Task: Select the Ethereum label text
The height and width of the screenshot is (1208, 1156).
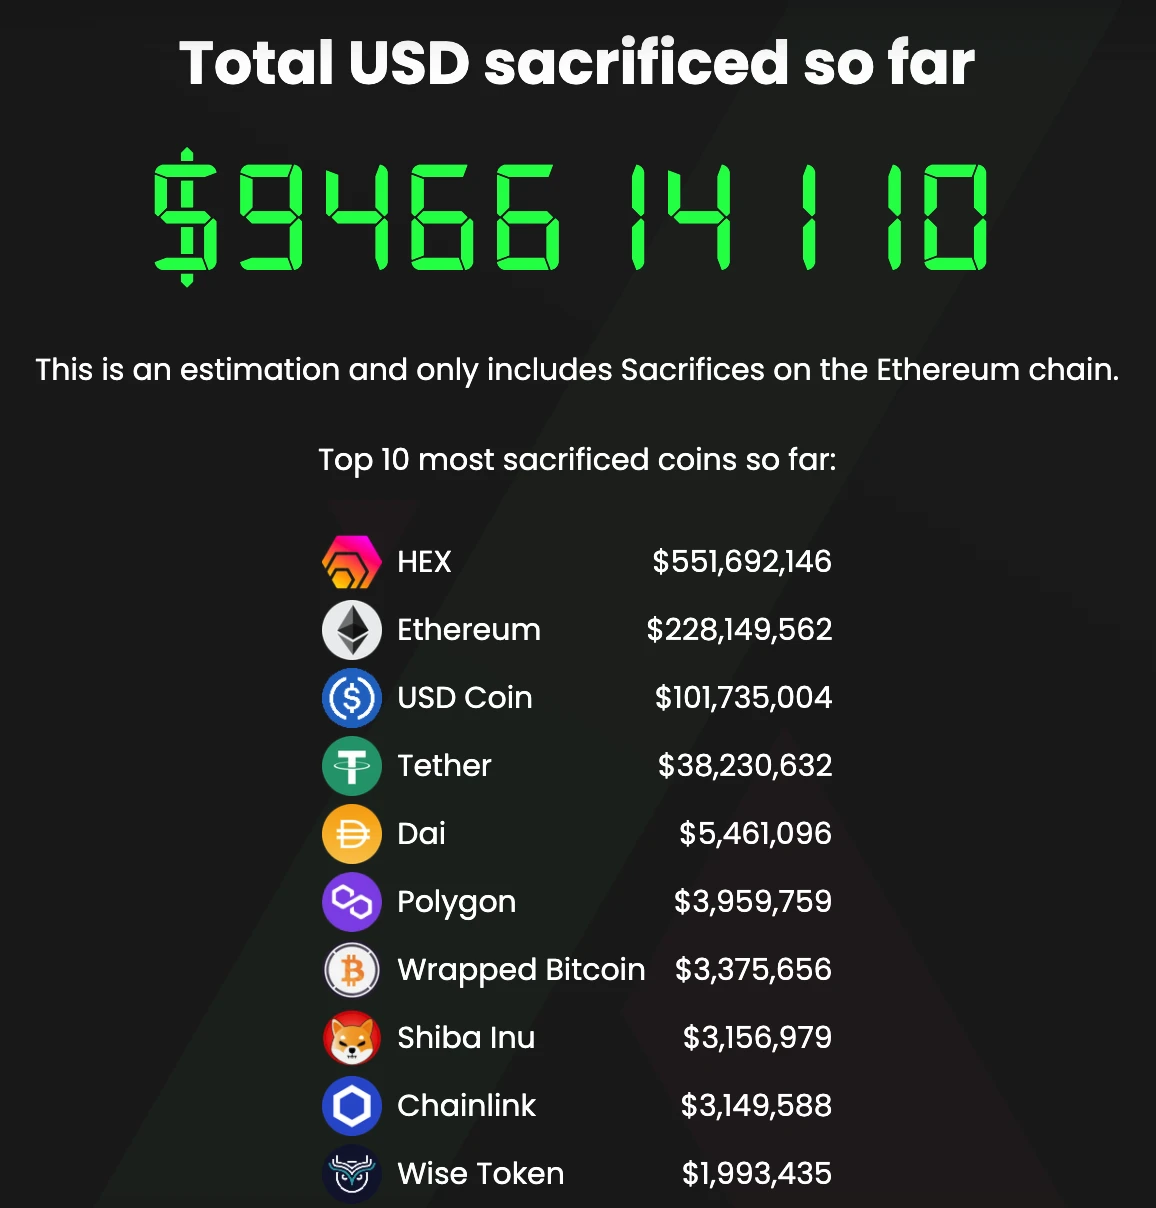Action: coord(469,630)
